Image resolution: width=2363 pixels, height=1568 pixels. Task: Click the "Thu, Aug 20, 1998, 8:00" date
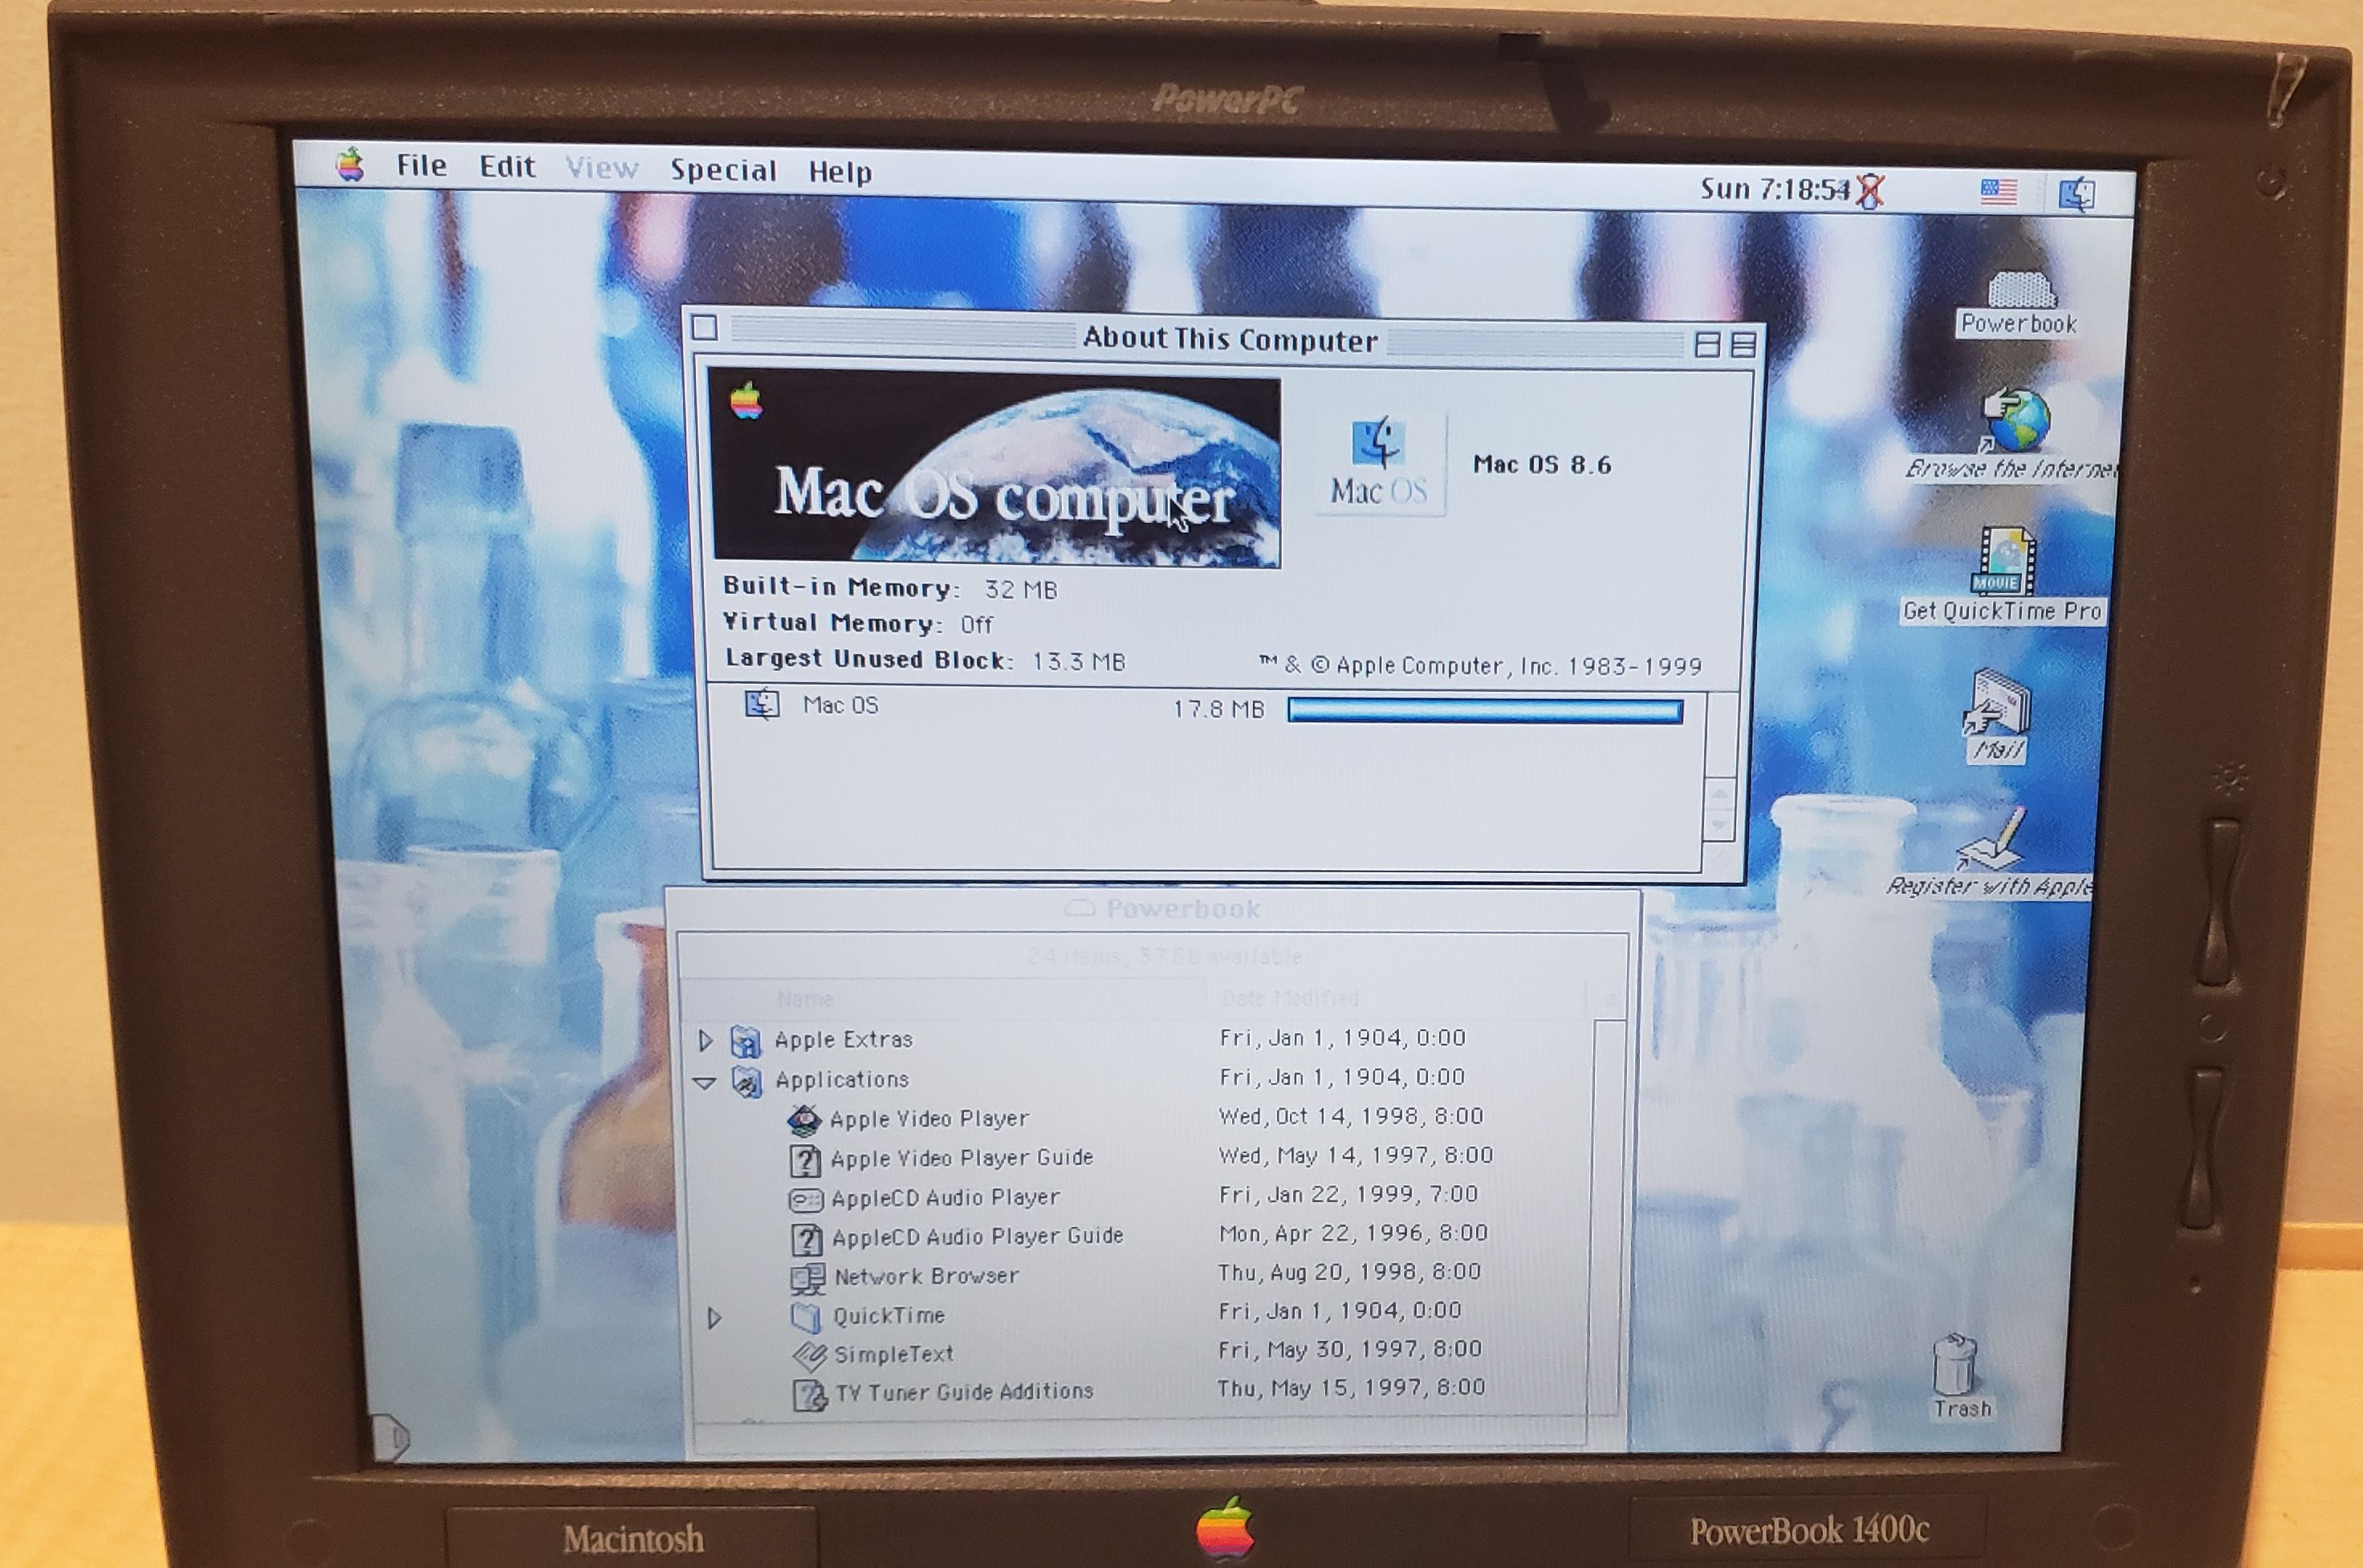tap(1349, 1272)
